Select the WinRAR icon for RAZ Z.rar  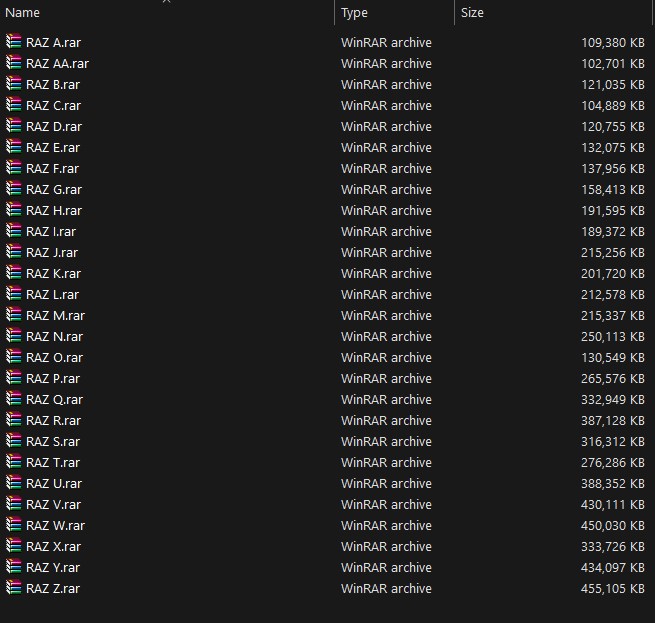pyautogui.click(x=13, y=588)
